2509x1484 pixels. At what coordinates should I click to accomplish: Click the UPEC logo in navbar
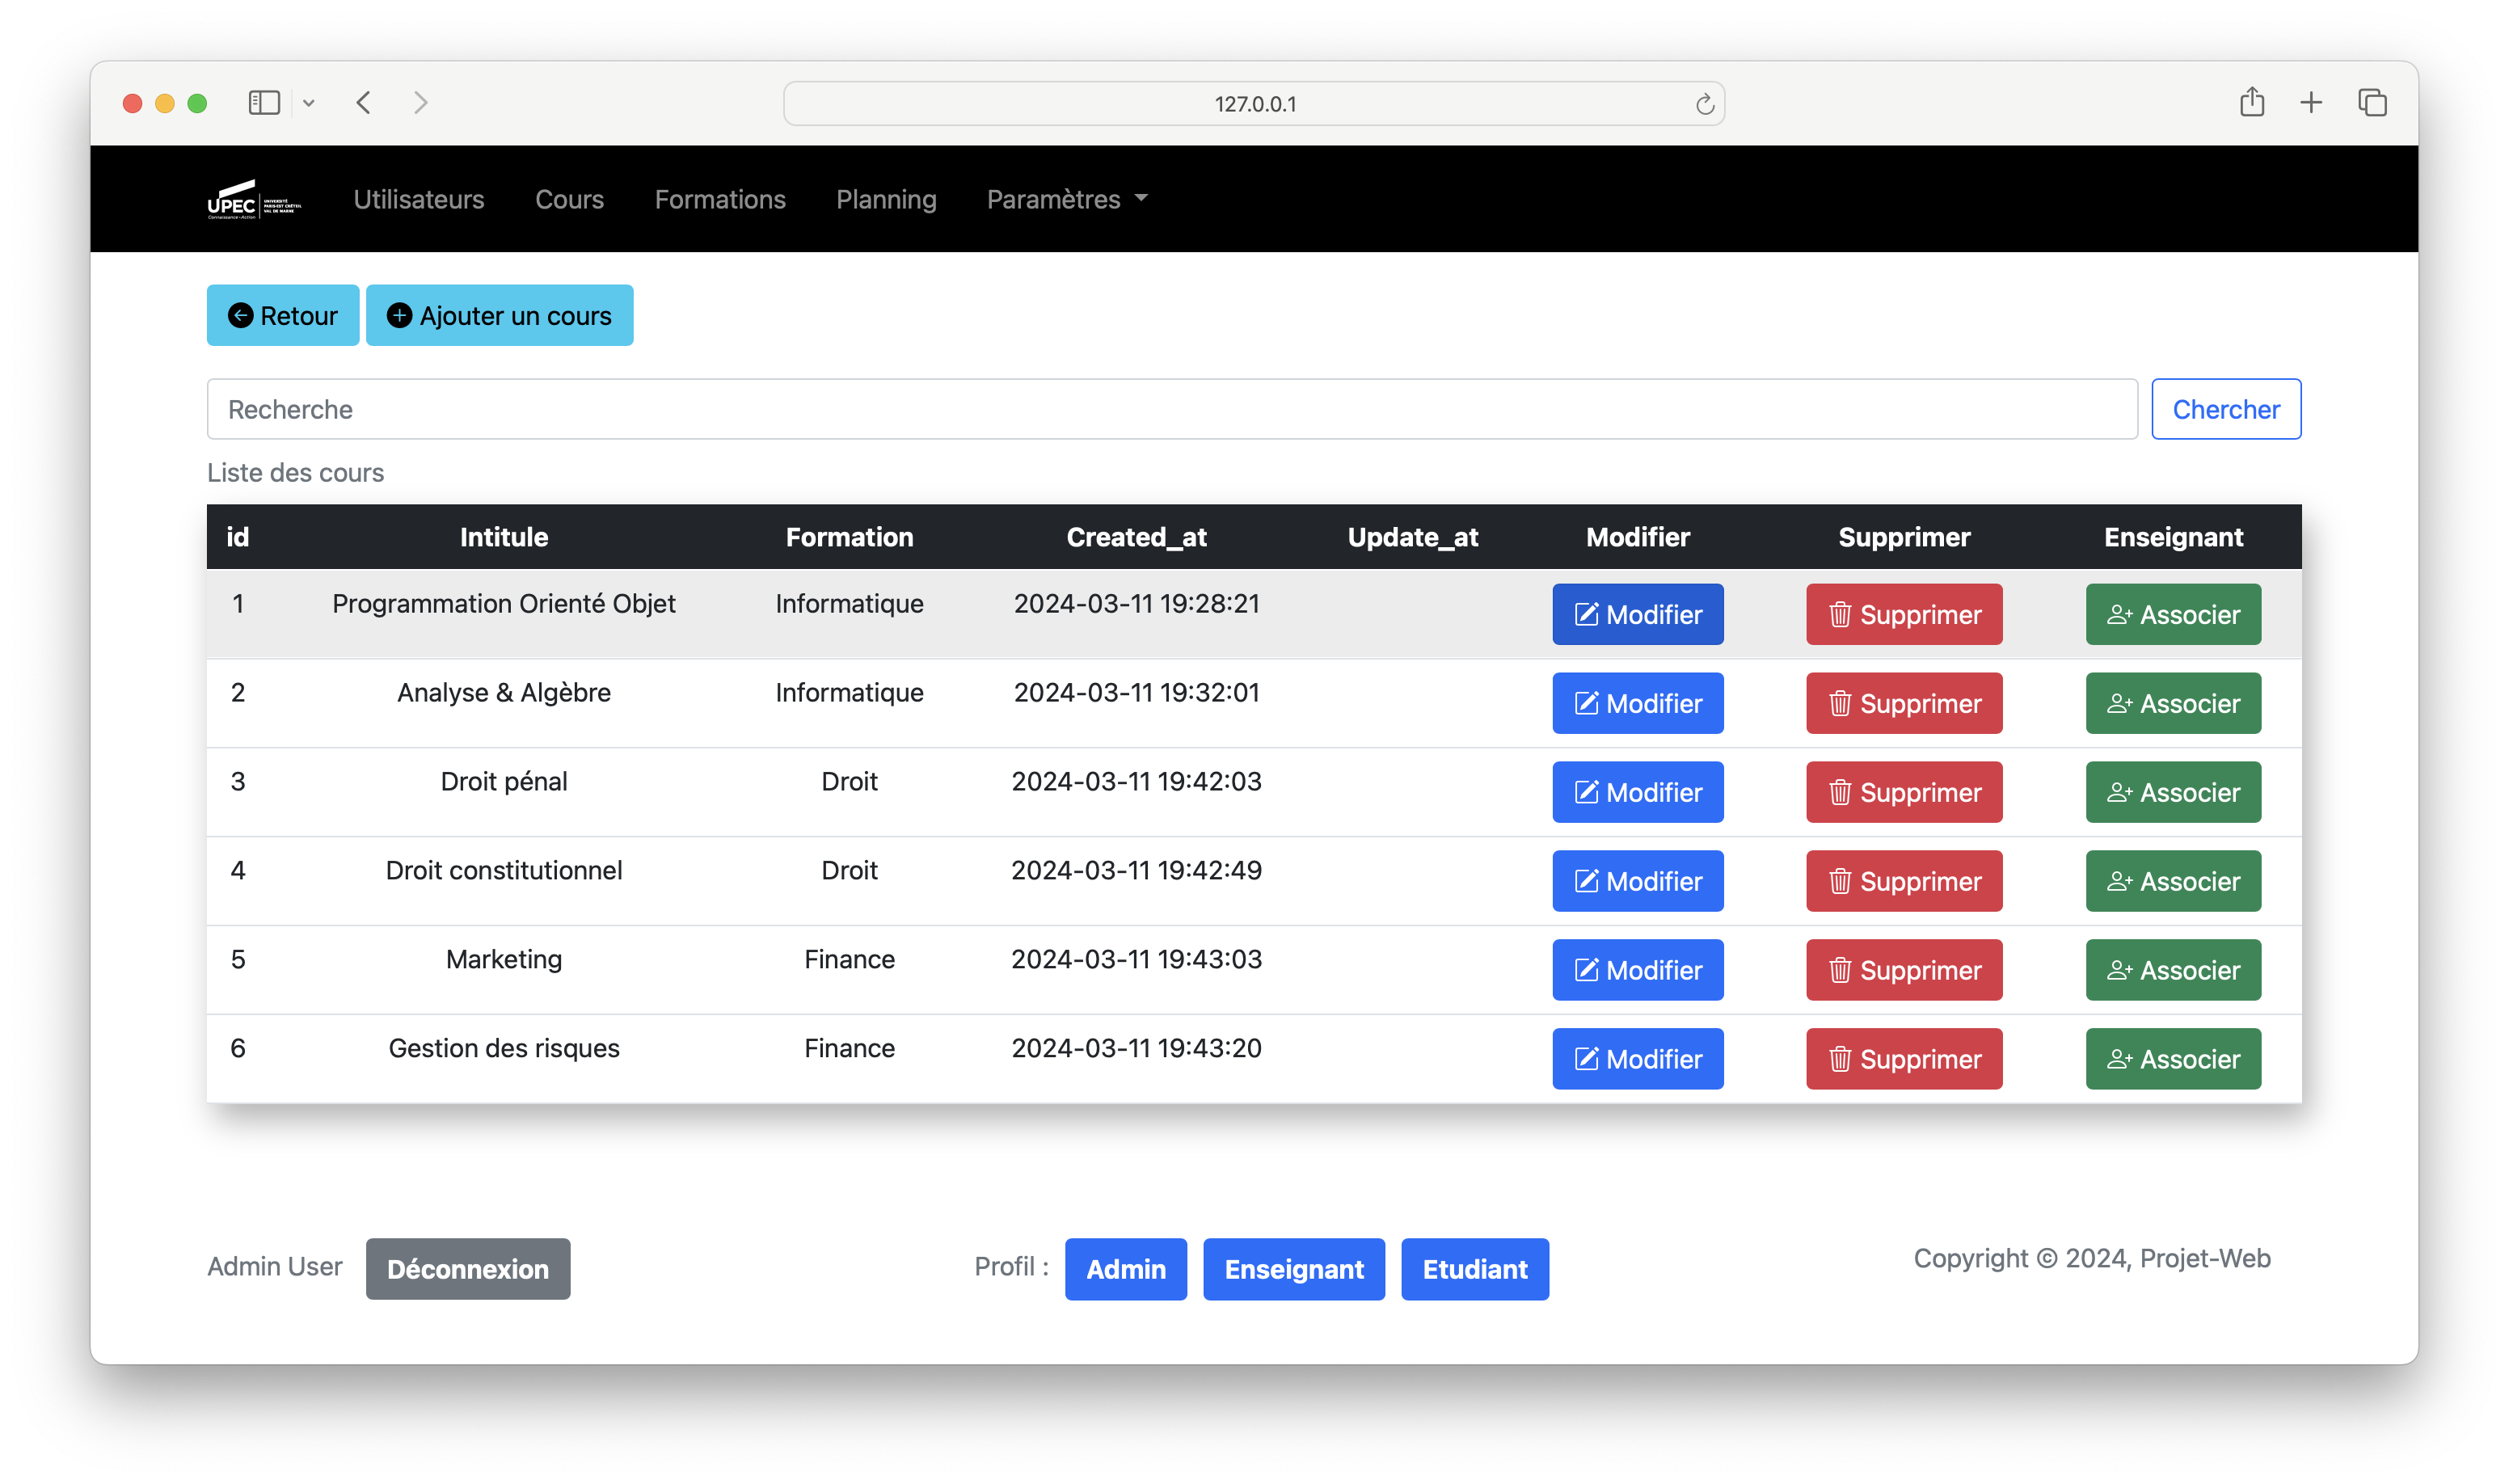253,199
